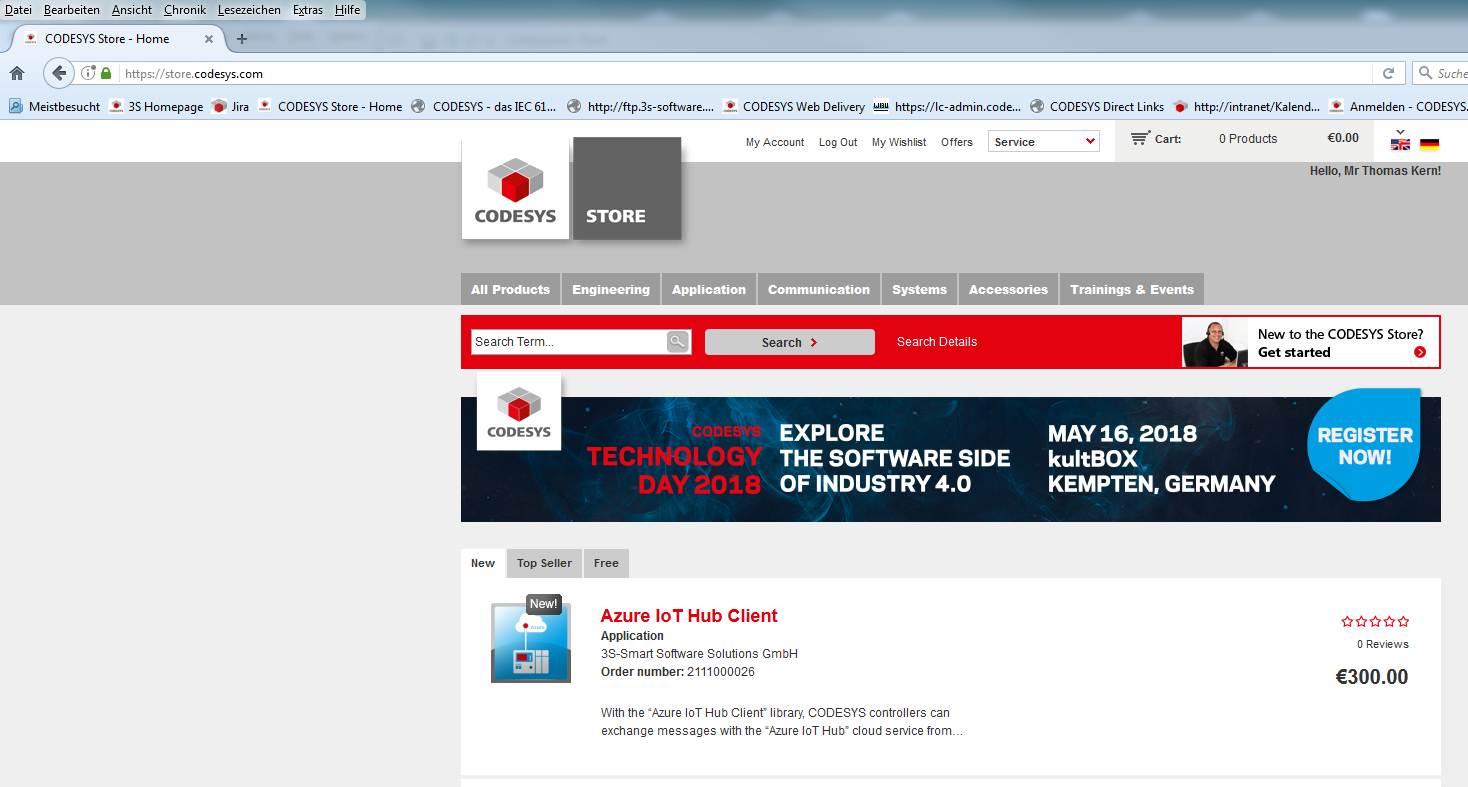Open new tab with the plus icon
The height and width of the screenshot is (787, 1468).
tap(241, 39)
